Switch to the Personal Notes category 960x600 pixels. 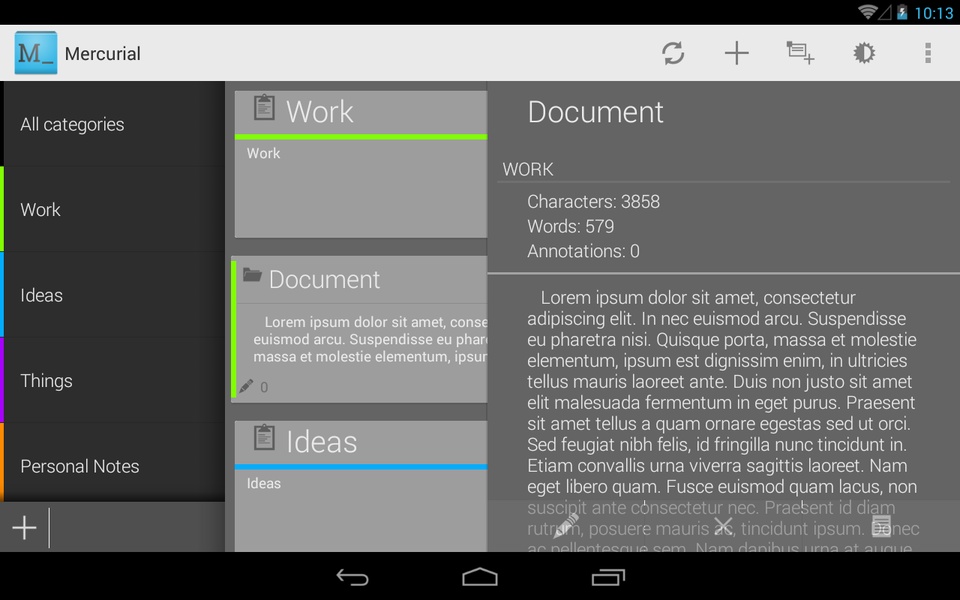[113, 464]
